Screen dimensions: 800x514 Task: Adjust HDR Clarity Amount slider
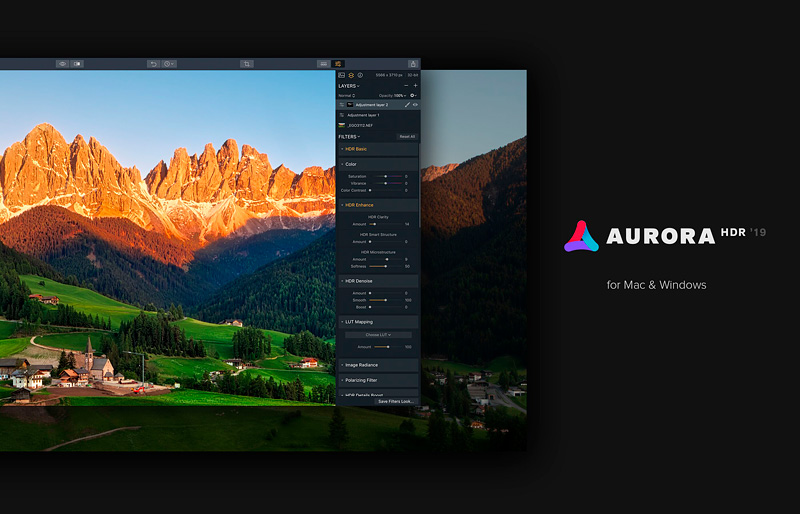click(386, 224)
